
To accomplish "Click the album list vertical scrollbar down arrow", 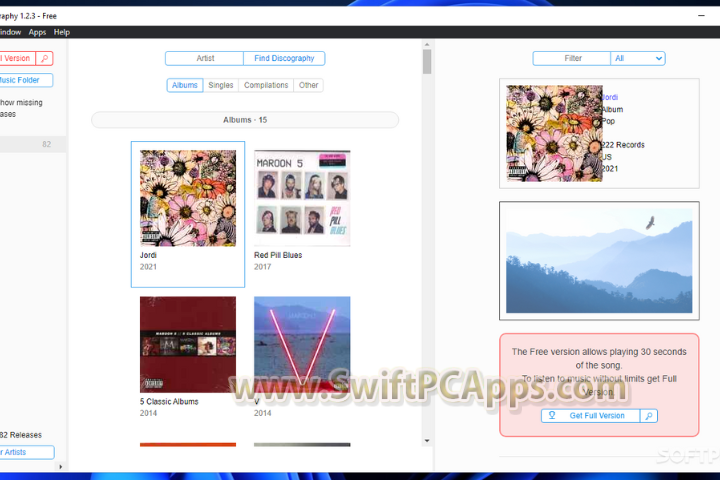I will [x=428, y=441].
